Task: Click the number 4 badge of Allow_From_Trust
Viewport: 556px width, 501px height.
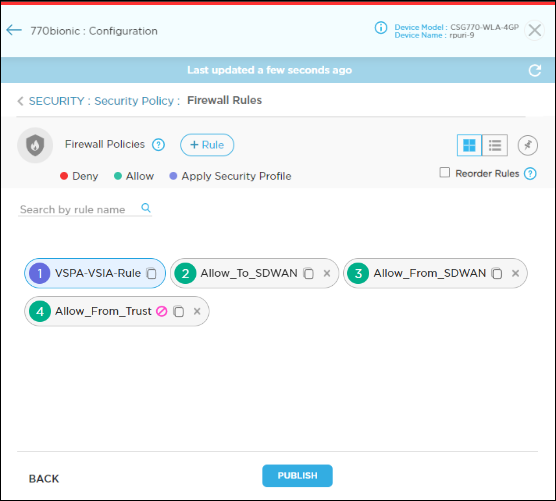Action: coord(40,311)
